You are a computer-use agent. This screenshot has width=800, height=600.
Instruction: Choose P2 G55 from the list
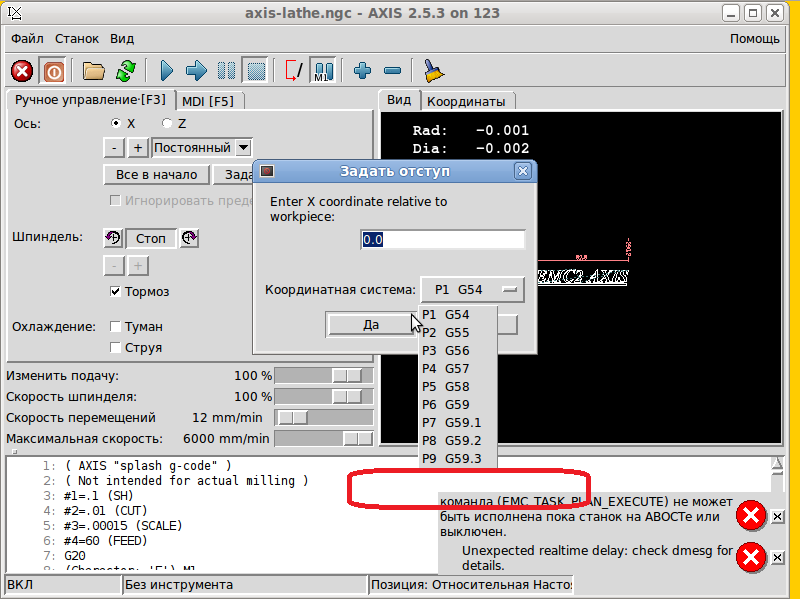[x=458, y=333]
